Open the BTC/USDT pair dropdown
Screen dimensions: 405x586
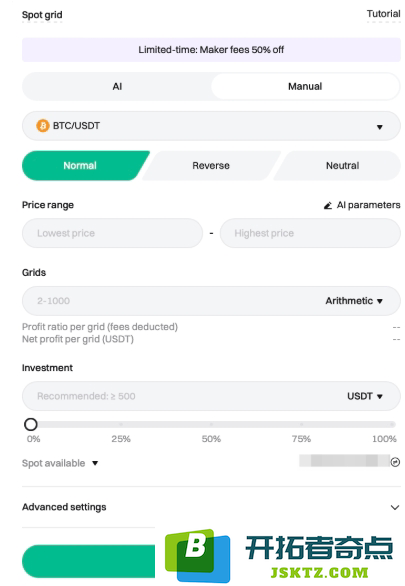pyautogui.click(x=211, y=126)
